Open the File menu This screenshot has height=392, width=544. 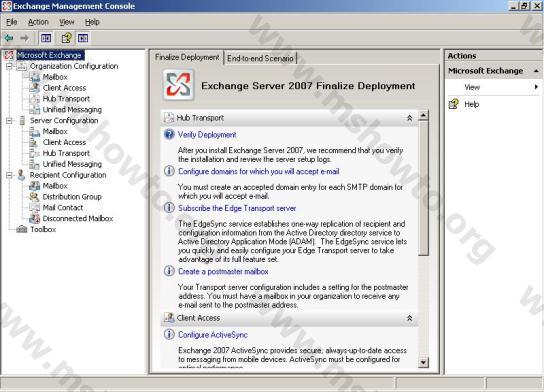[x=11, y=22]
